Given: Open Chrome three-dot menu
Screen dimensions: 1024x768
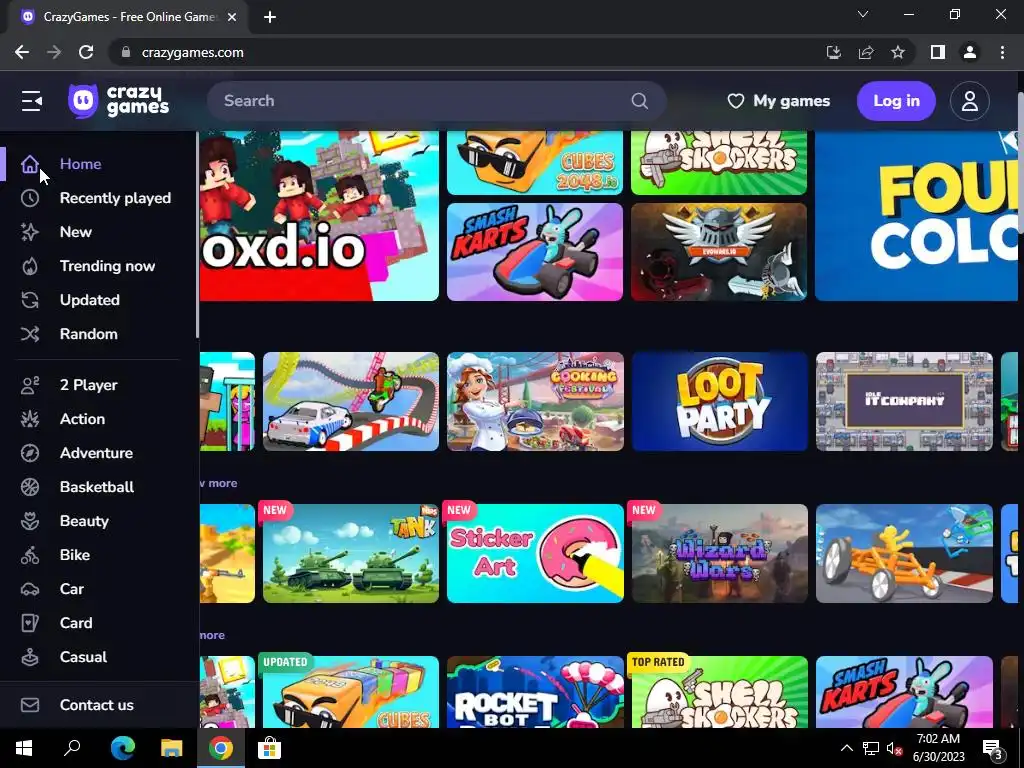Looking at the screenshot, I should pyautogui.click(x=1002, y=52).
